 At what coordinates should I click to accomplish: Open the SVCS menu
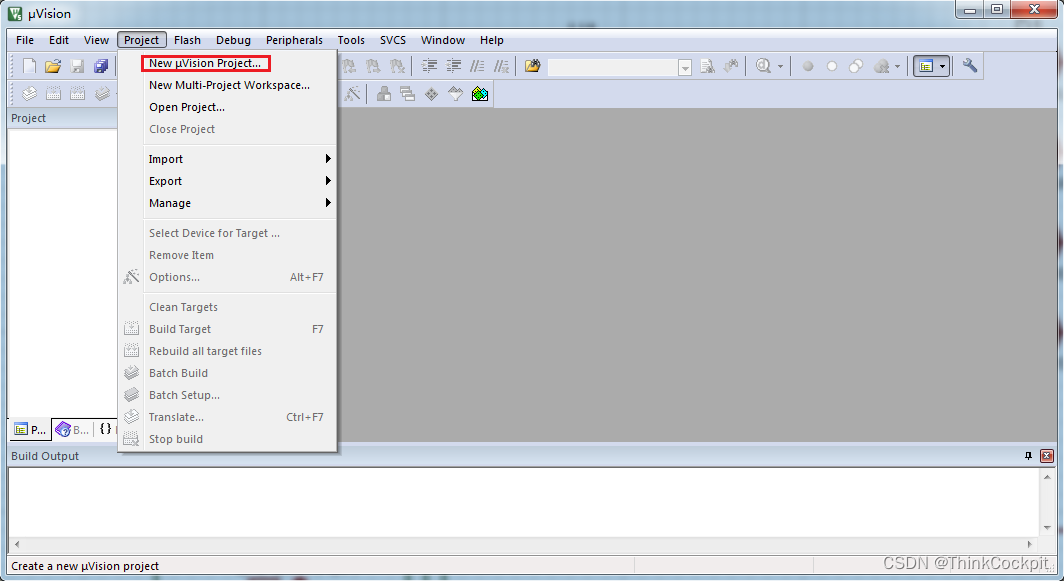coord(393,40)
